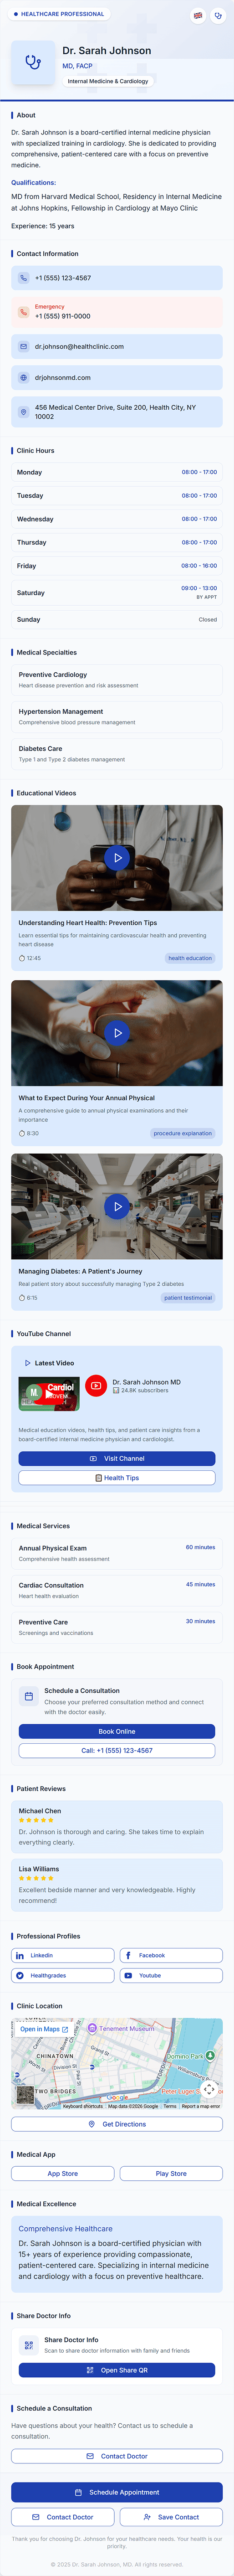Click the Book Online button
The image size is (234, 2576).
(117, 1731)
